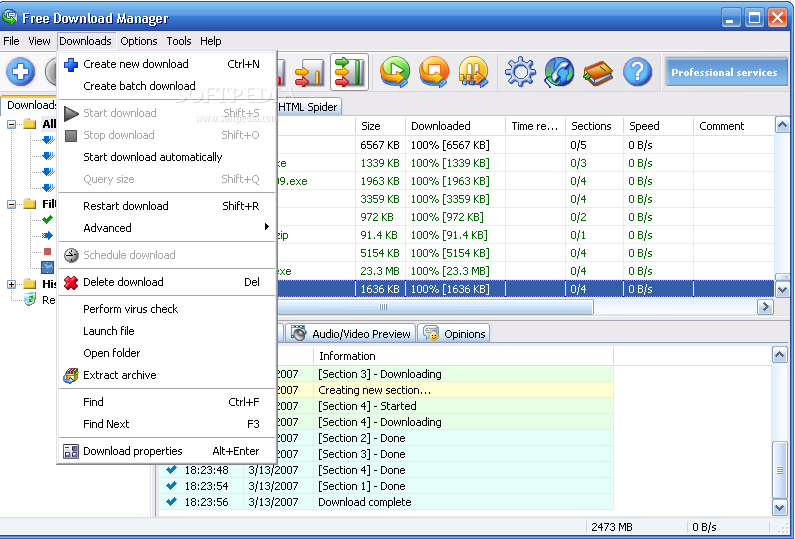Select the 6567 KB download row
Image resolution: width=795 pixels, height=539 pixels.
tap(526, 146)
